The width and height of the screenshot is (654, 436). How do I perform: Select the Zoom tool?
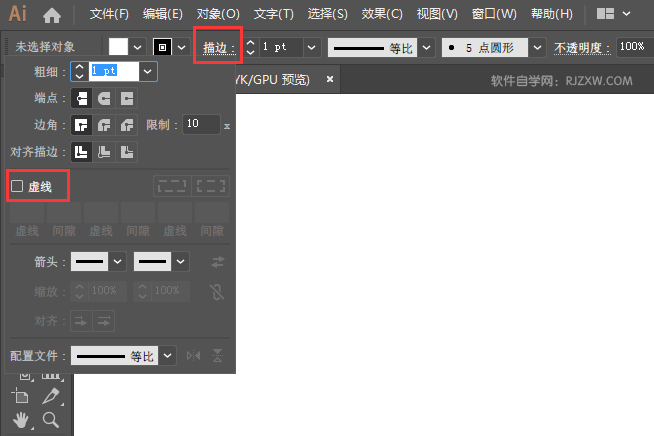click(x=51, y=420)
